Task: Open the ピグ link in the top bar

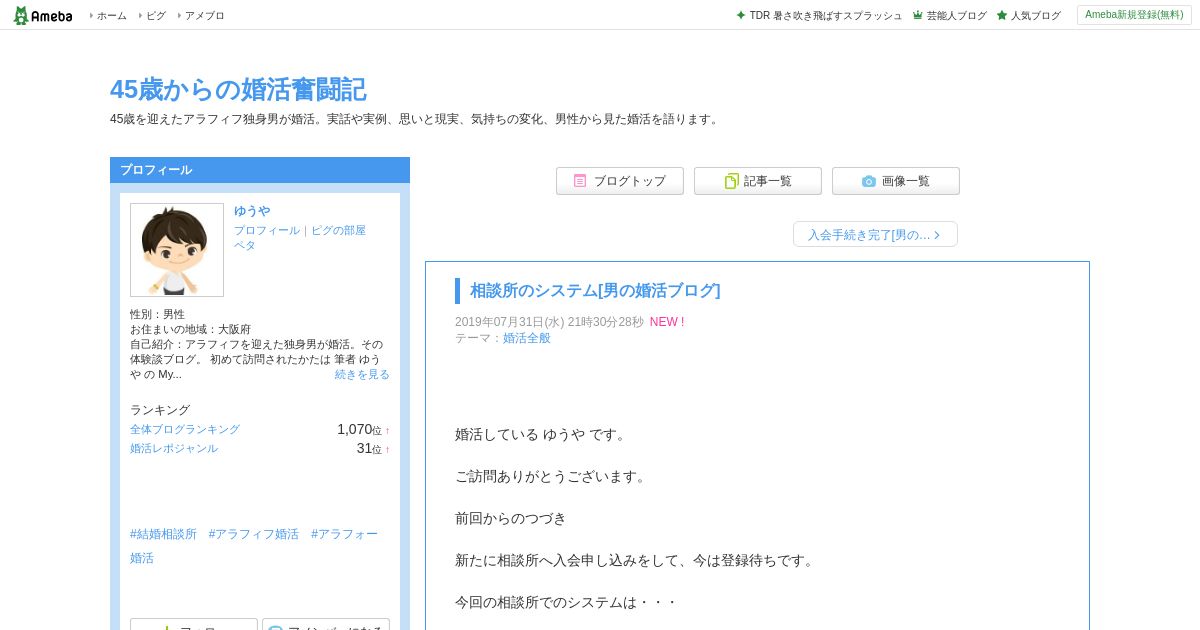Action: click(x=156, y=15)
